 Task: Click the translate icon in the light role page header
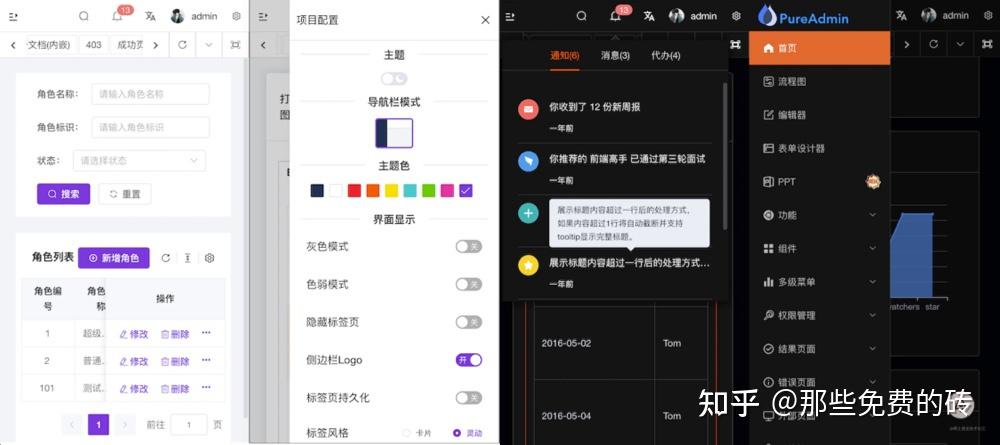151,17
